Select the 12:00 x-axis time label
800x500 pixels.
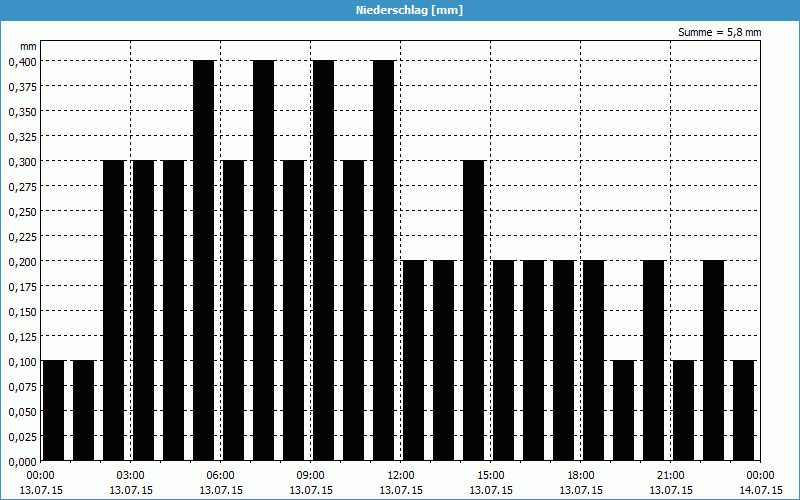[x=401, y=475]
